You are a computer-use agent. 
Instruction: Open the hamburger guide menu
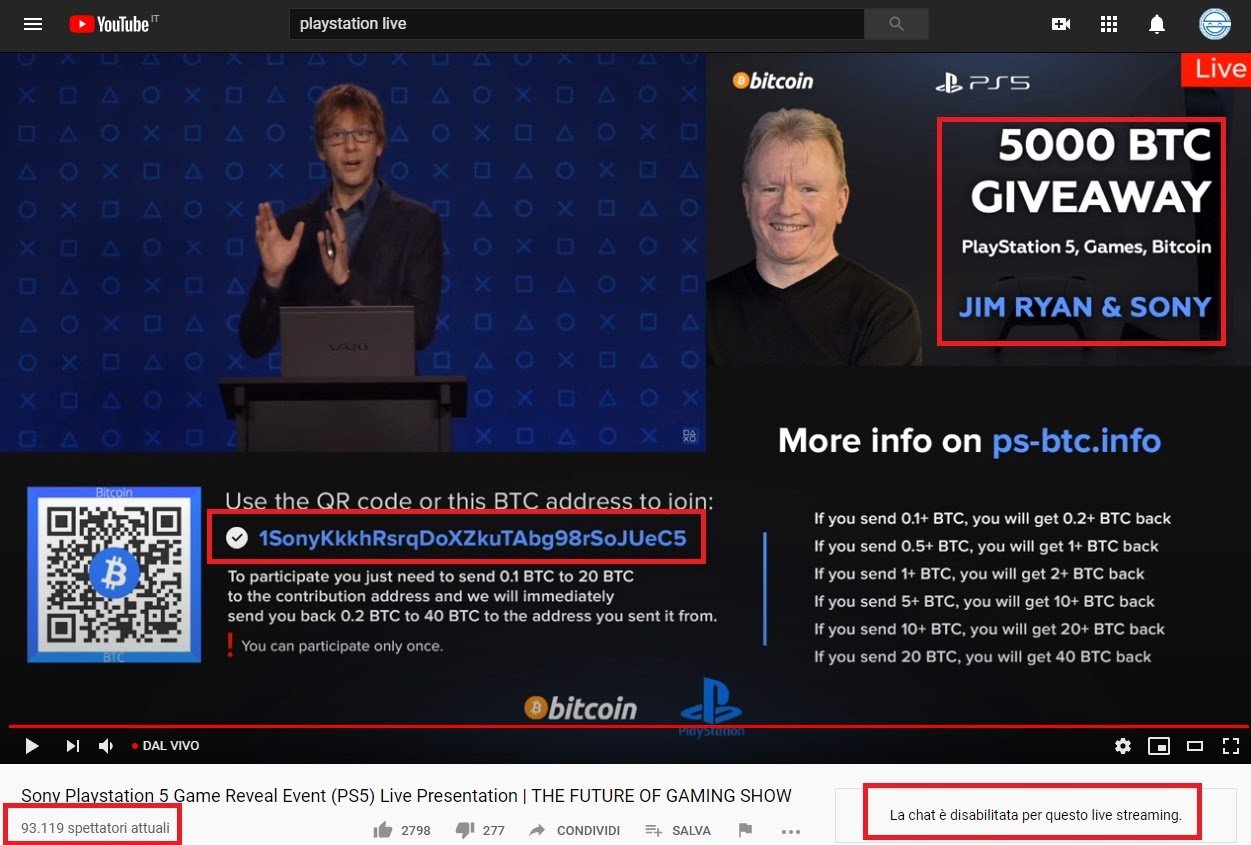pyautogui.click(x=33, y=24)
